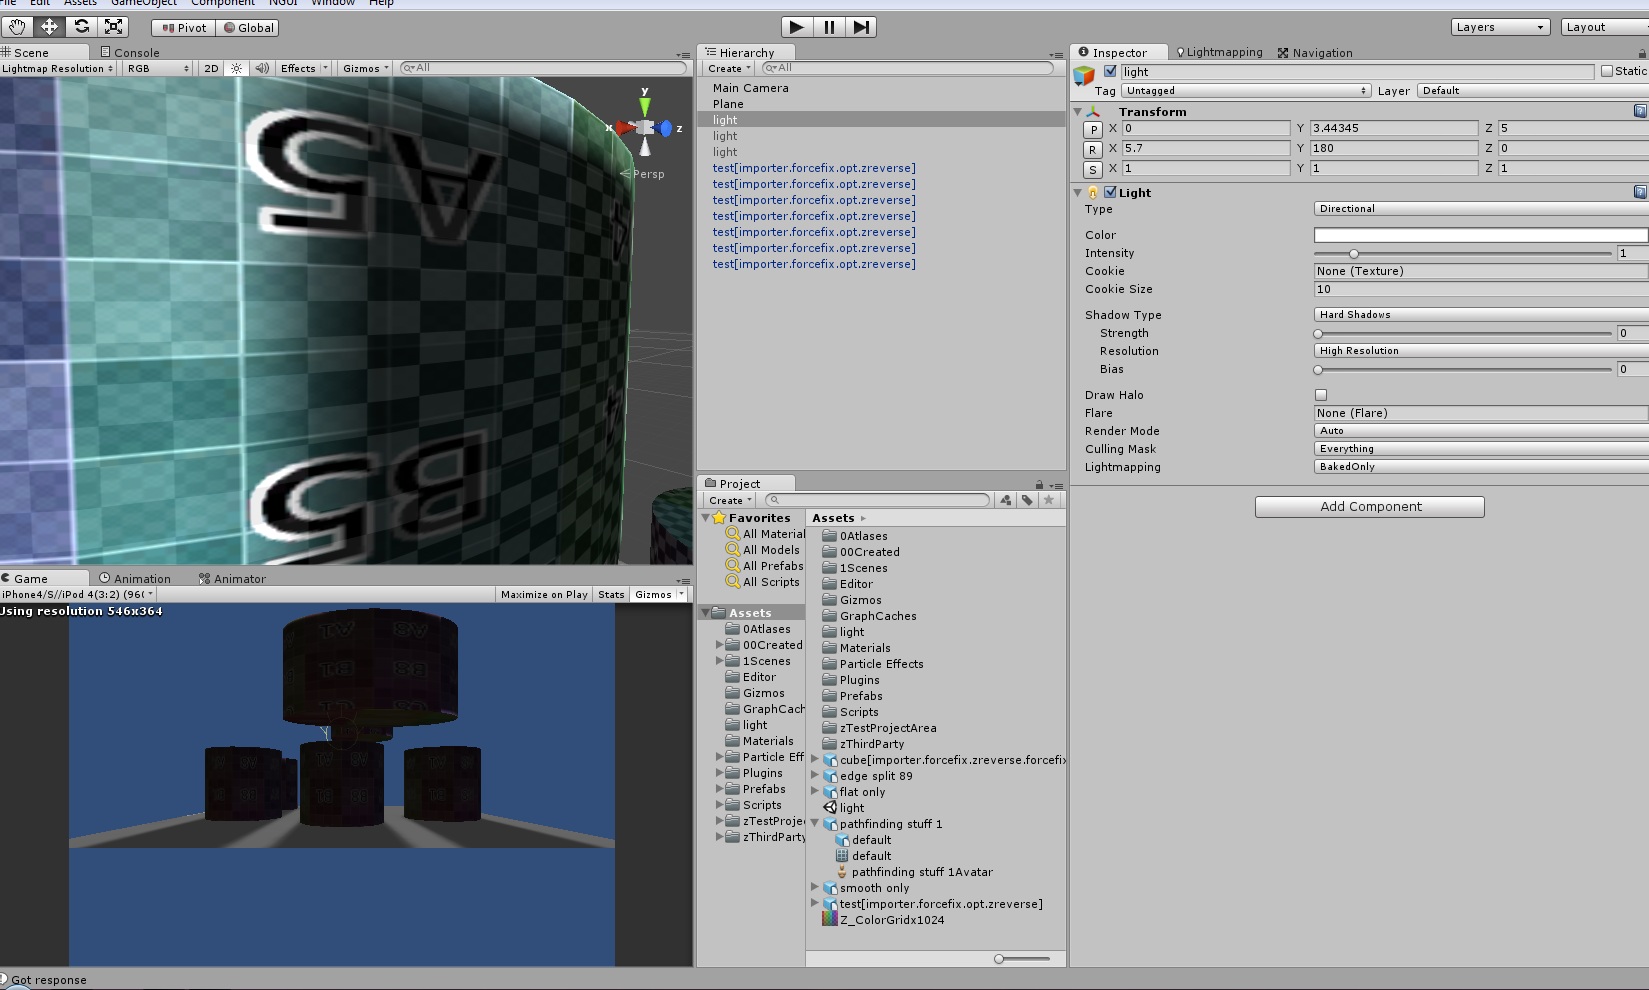Expand pathfinding stuff 1 asset arrow
This screenshot has height=990, width=1649.
point(815,823)
